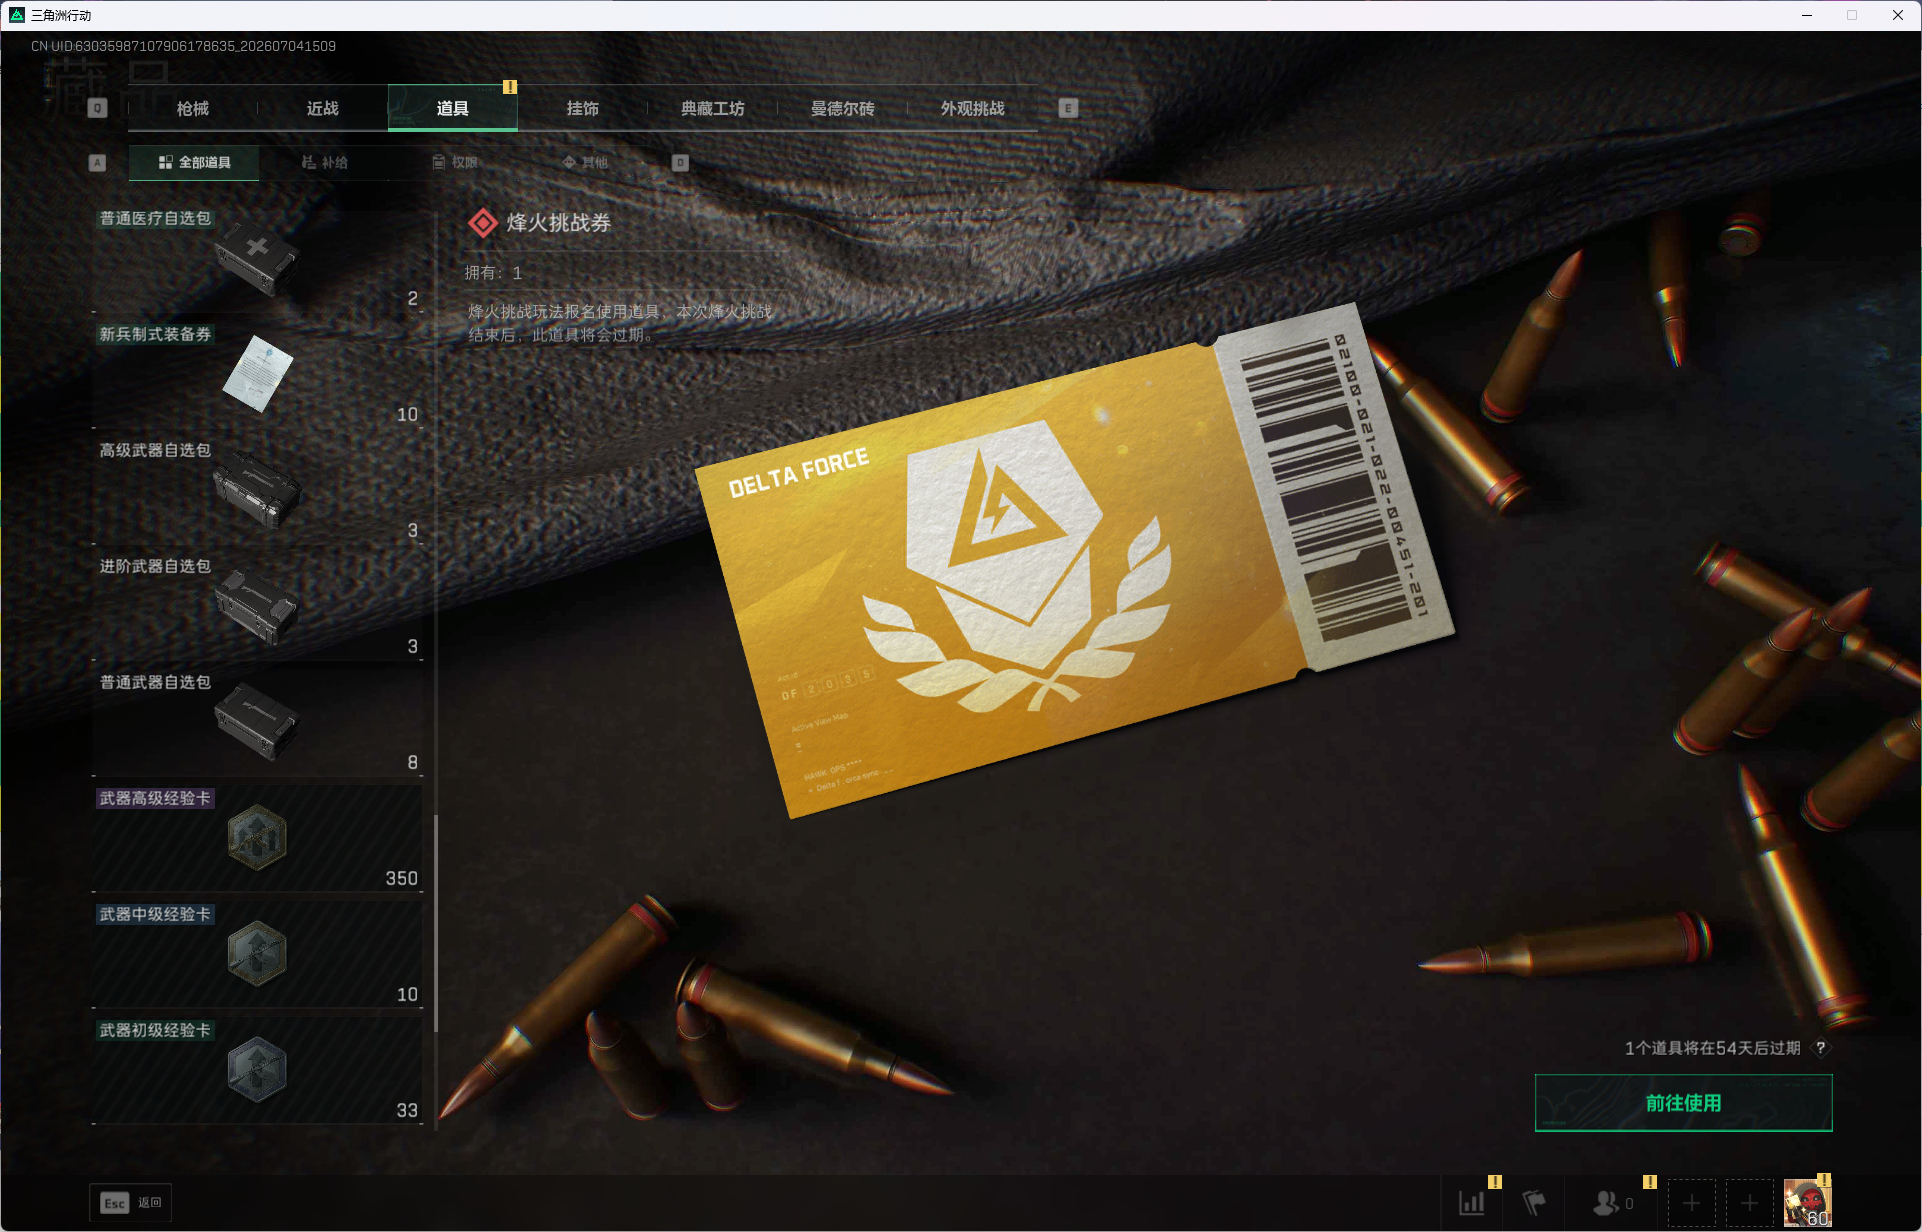This screenshot has height=1232, width=1922.
Task: Open the 挂饰 tab
Action: point(583,108)
